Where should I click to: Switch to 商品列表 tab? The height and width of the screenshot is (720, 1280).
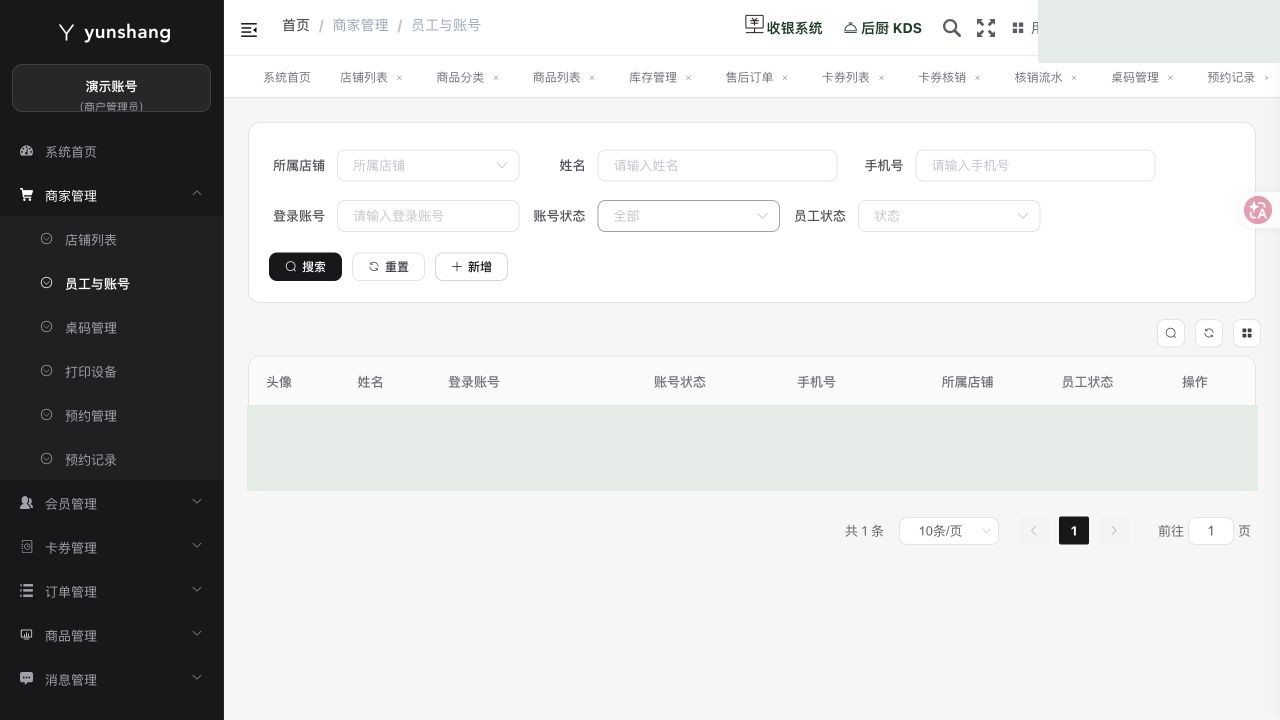557,77
